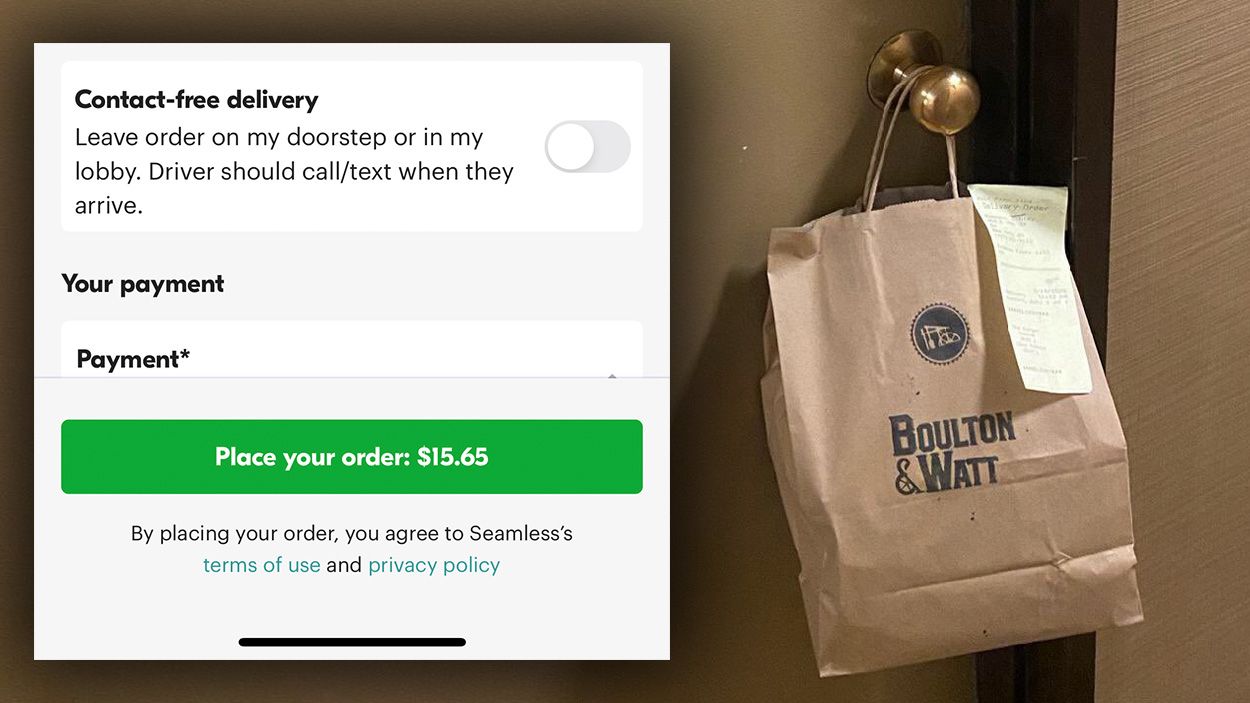Tap the Your payment section header
Viewport: 1250px width, 703px height.
click(143, 284)
